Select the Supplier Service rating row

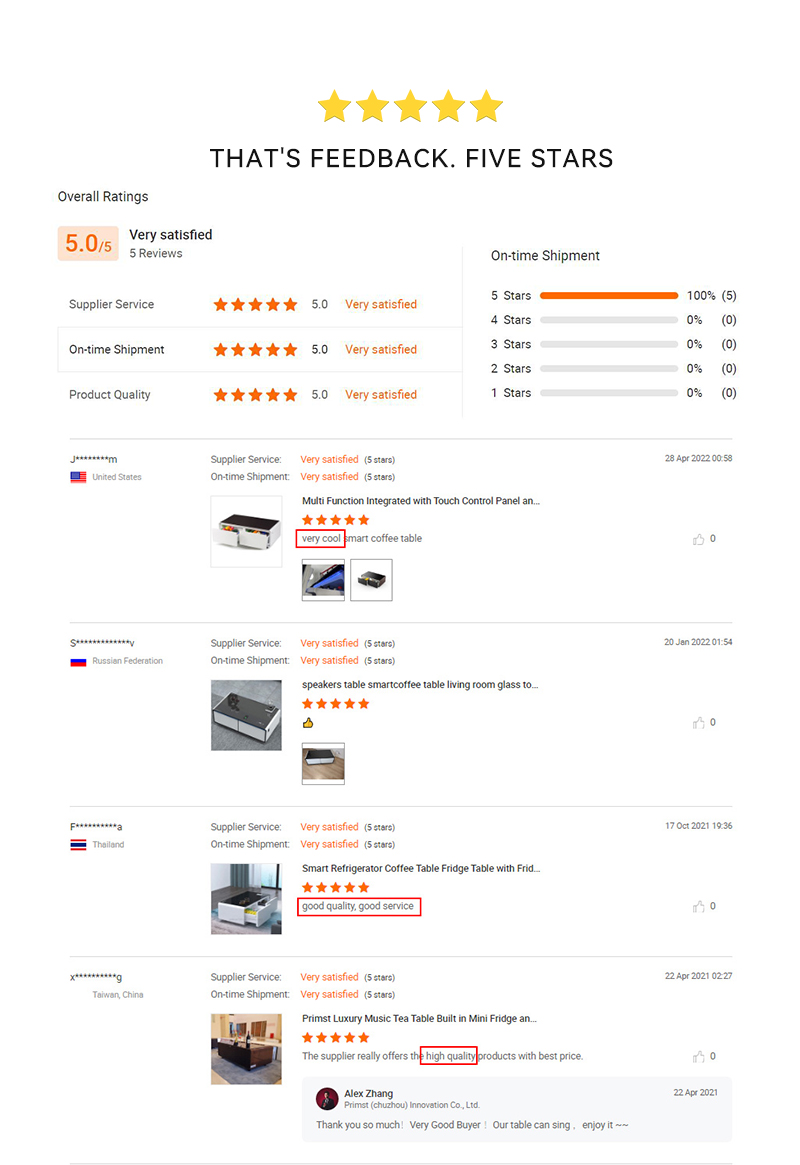click(x=260, y=304)
